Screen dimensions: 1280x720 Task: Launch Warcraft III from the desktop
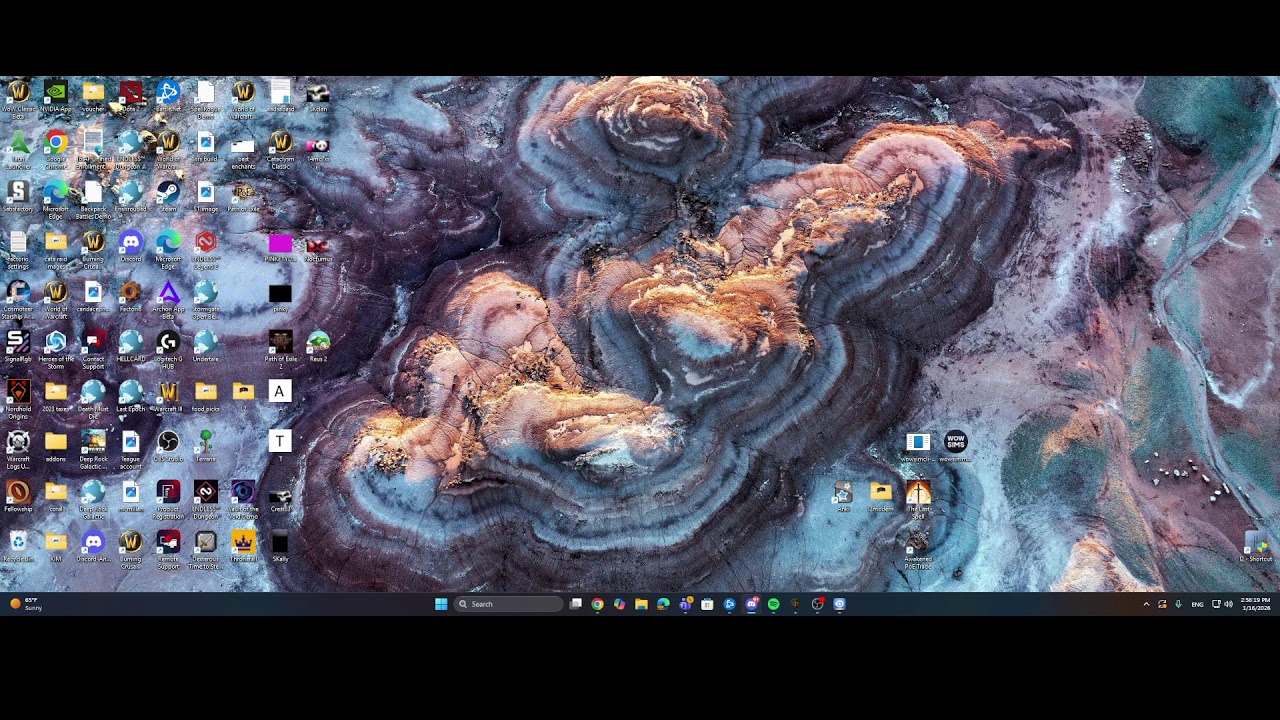click(168, 397)
